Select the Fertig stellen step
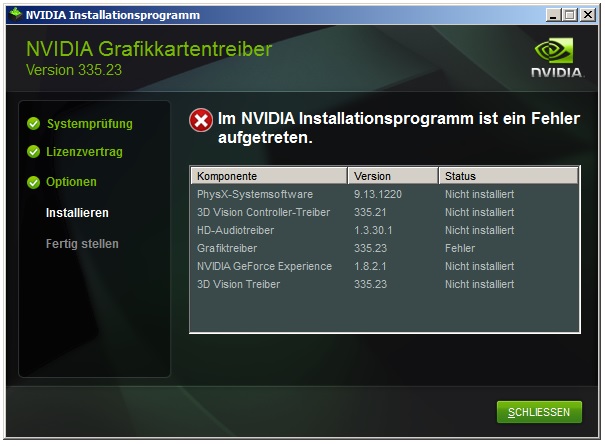 pyautogui.click(x=82, y=244)
